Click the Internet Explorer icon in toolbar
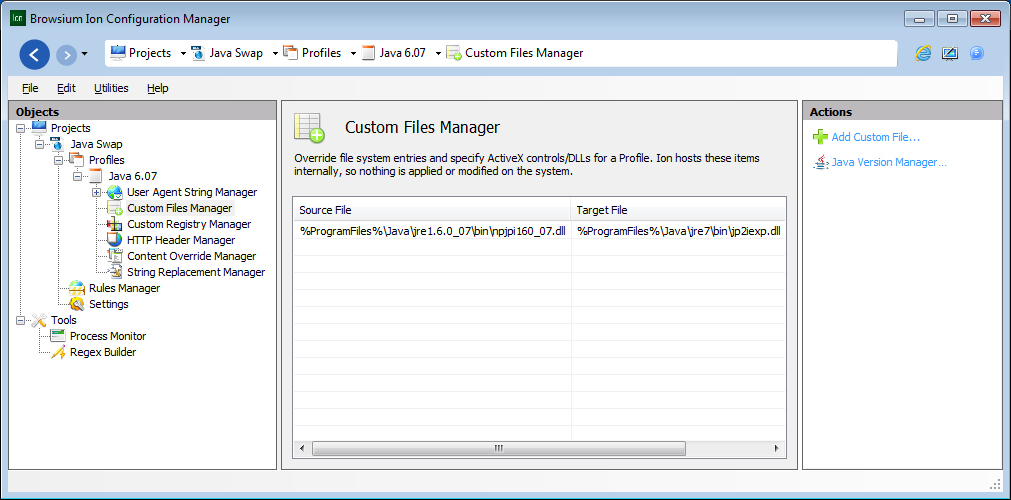1011x500 pixels. 923,54
